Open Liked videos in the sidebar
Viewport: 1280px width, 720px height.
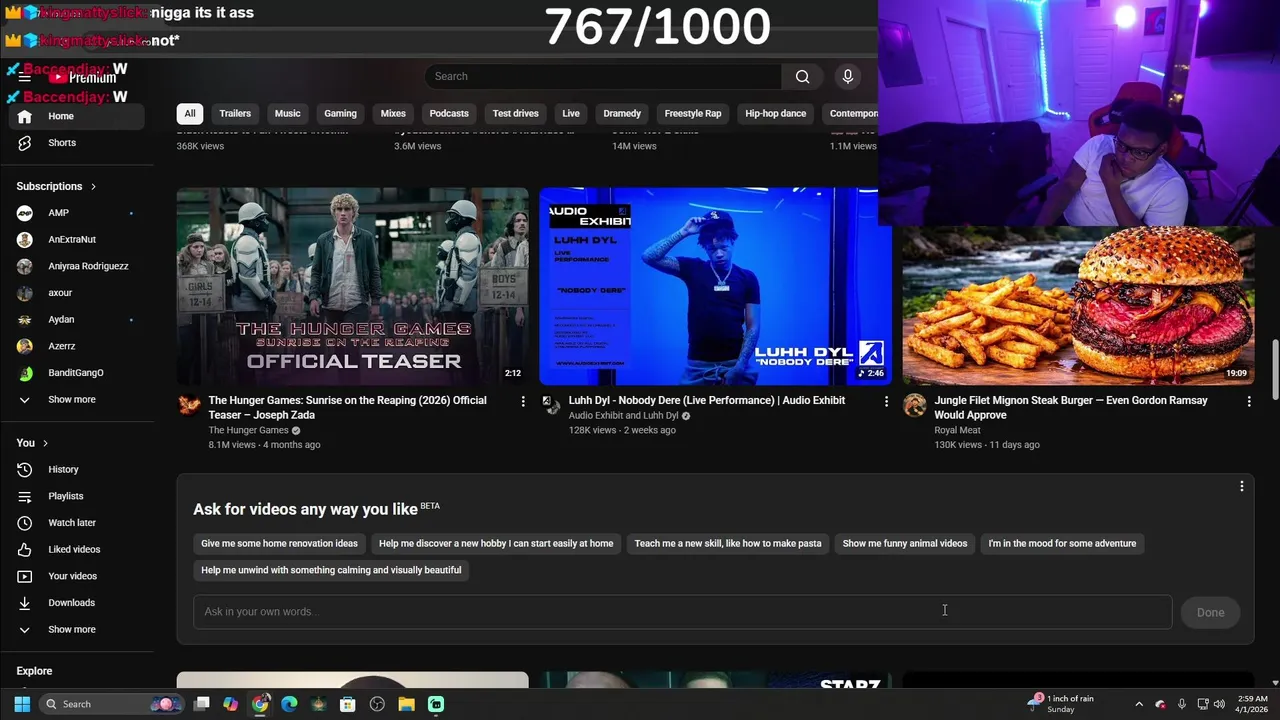point(76,549)
